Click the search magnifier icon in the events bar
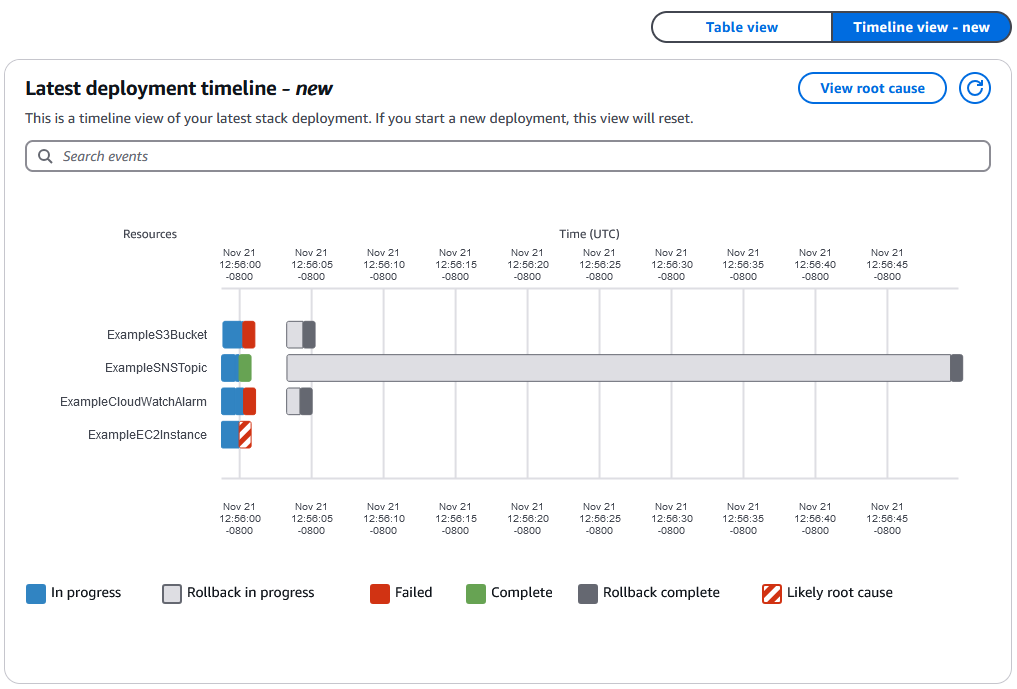This screenshot has height=689, width=1017. coord(45,156)
